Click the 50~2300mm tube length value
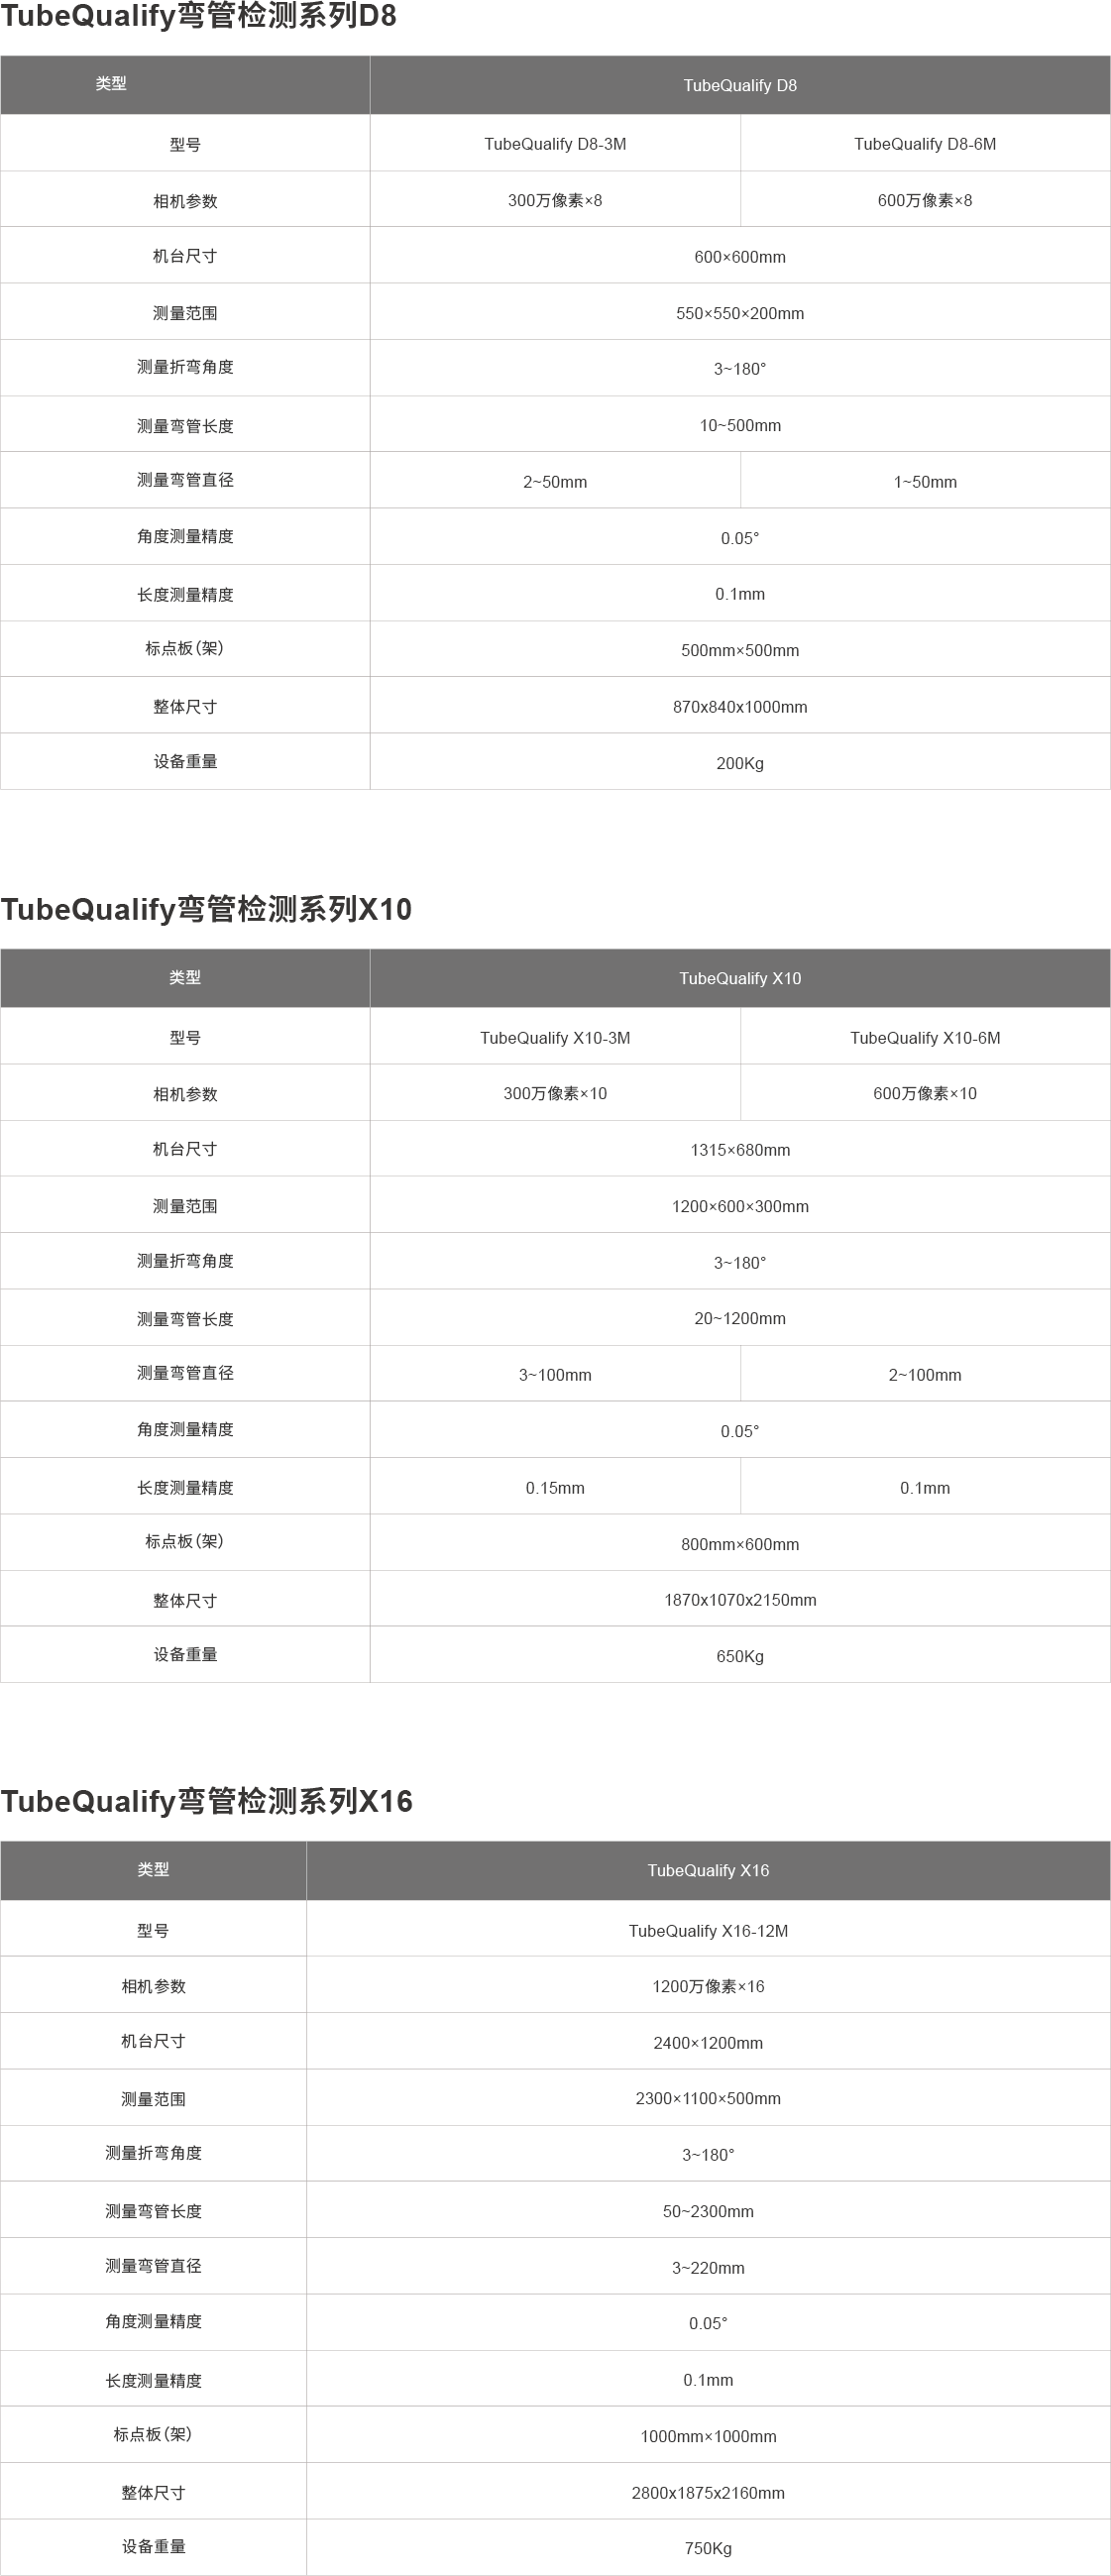The width and height of the screenshot is (1111, 2576). [x=708, y=2212]
